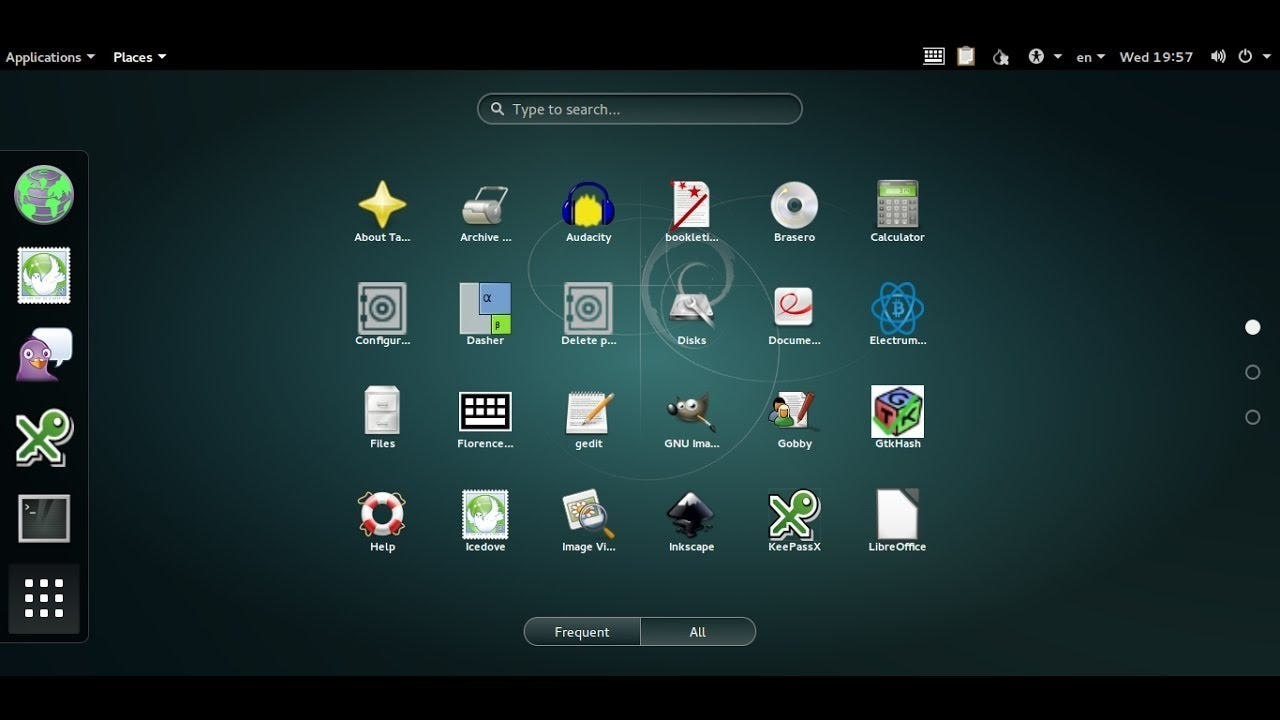Launch Florence virtual keyboard app

pos(485,417)
